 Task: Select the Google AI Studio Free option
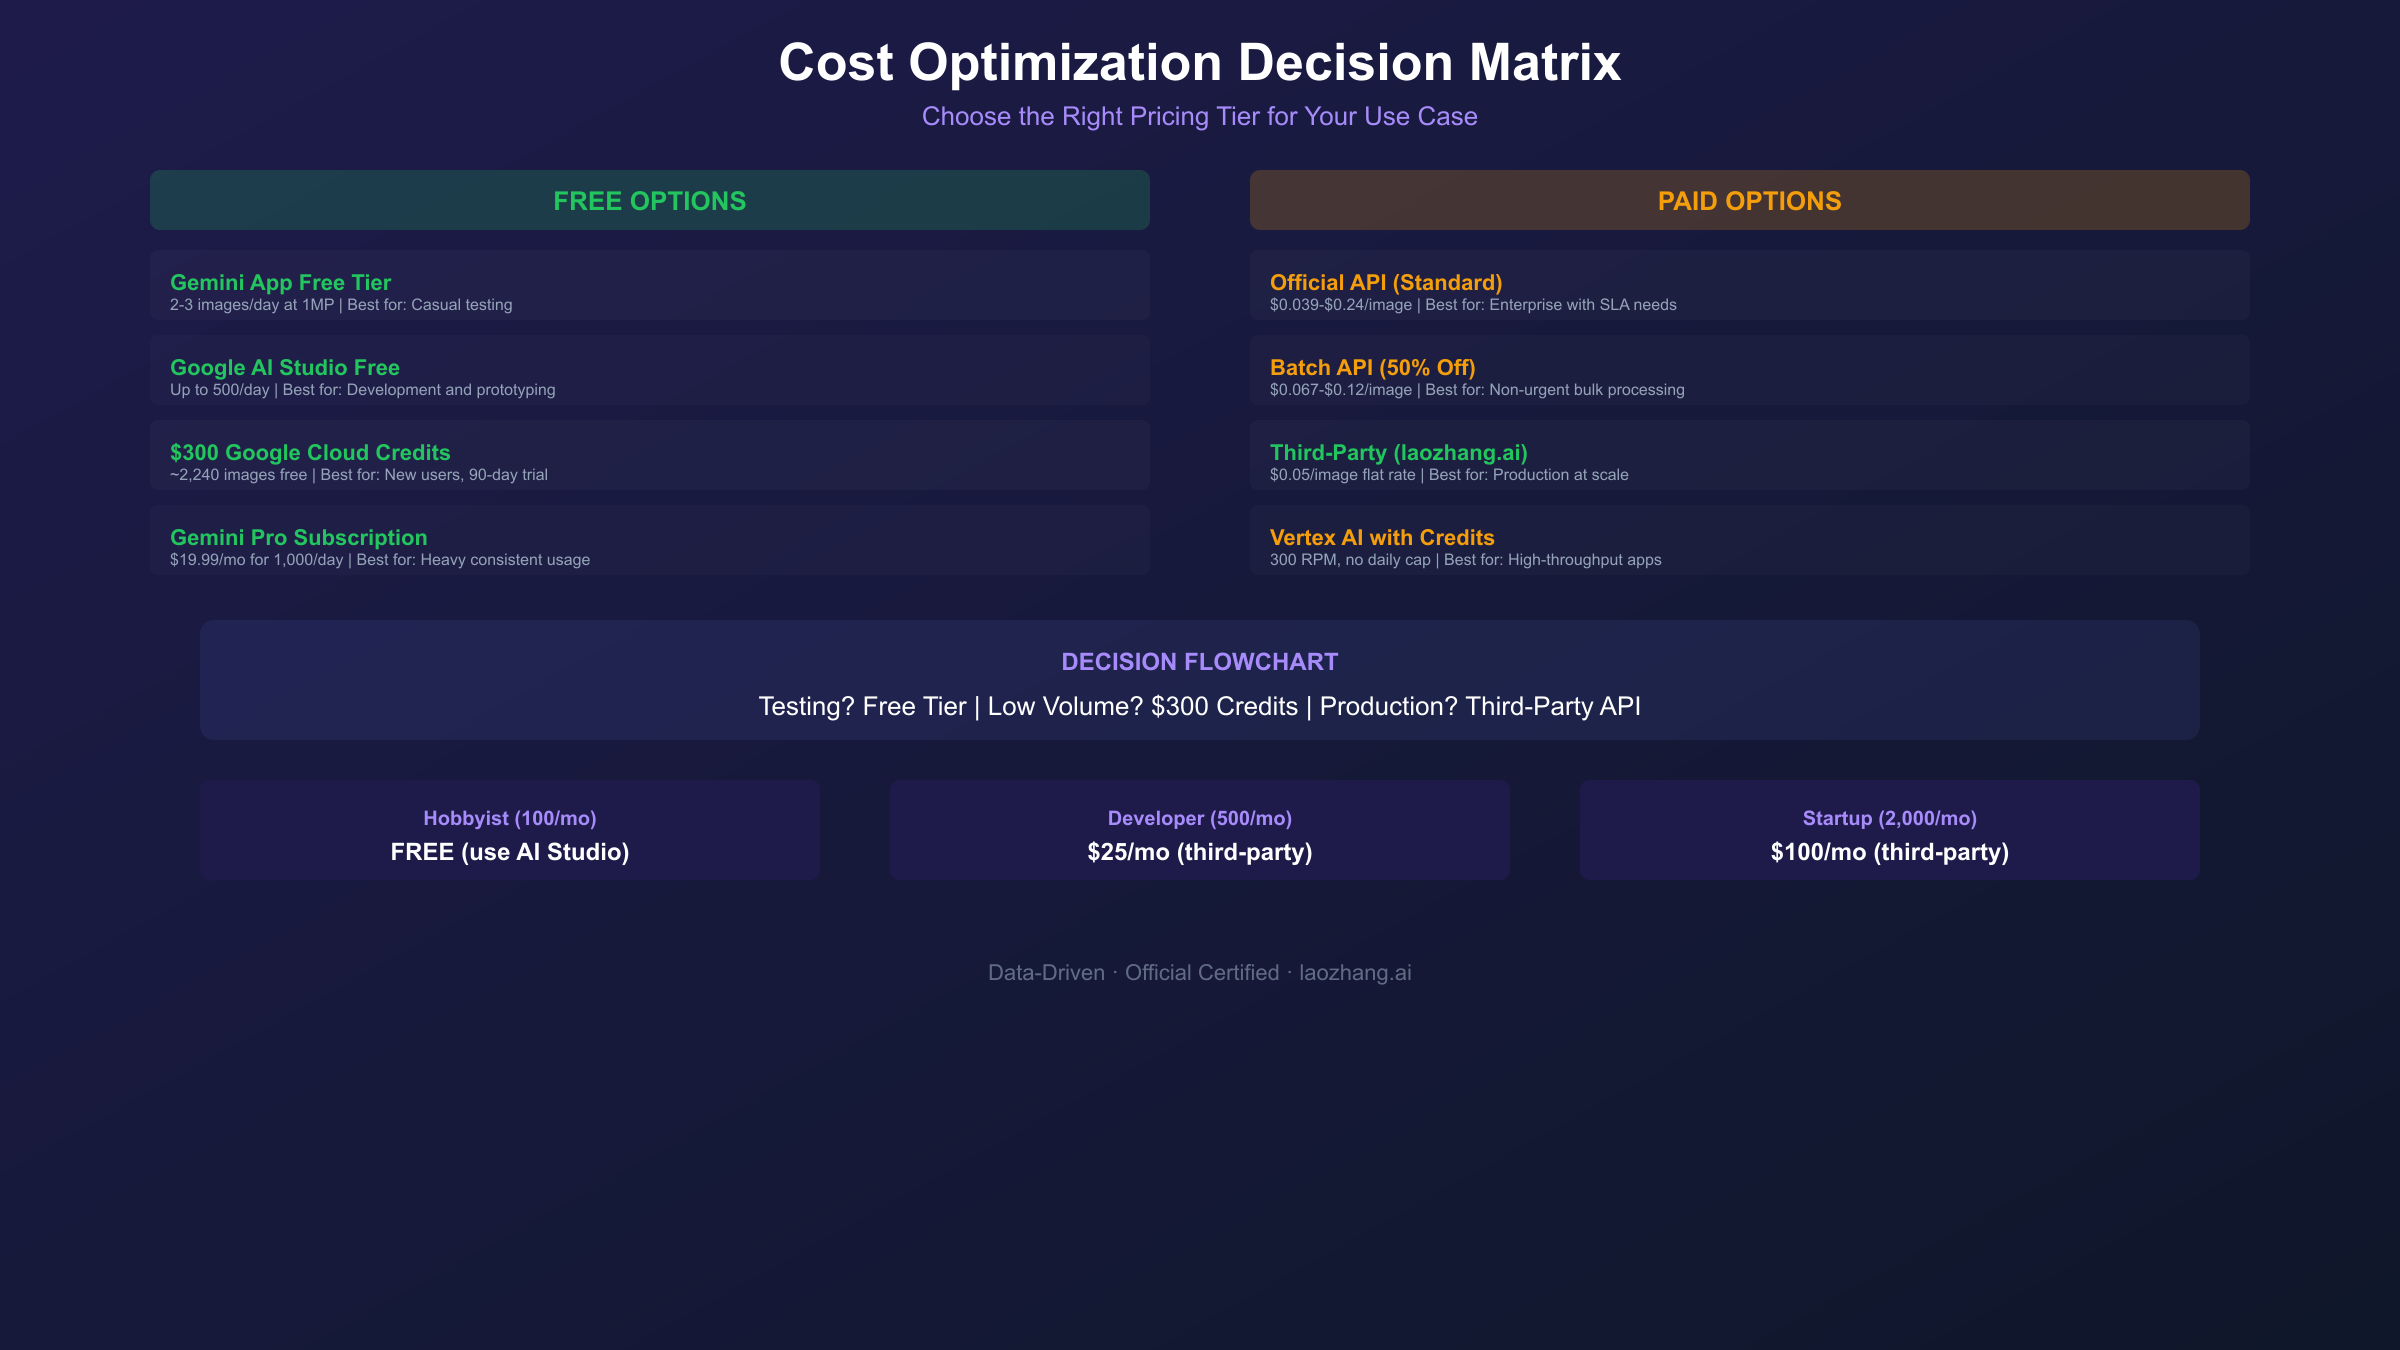click(x=649, y=371)
